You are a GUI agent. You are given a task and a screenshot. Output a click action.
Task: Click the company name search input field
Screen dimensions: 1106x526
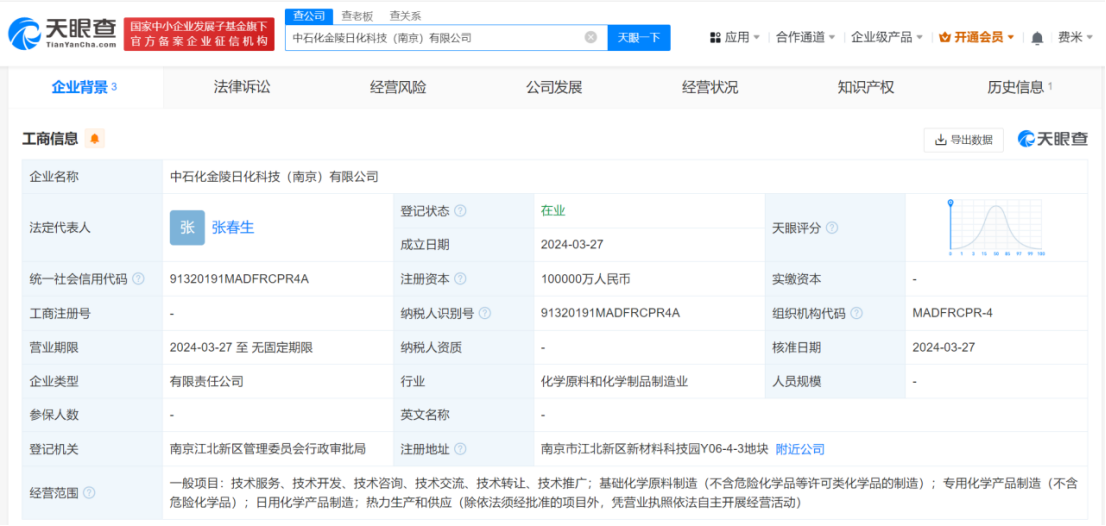[x=435, y=37]
